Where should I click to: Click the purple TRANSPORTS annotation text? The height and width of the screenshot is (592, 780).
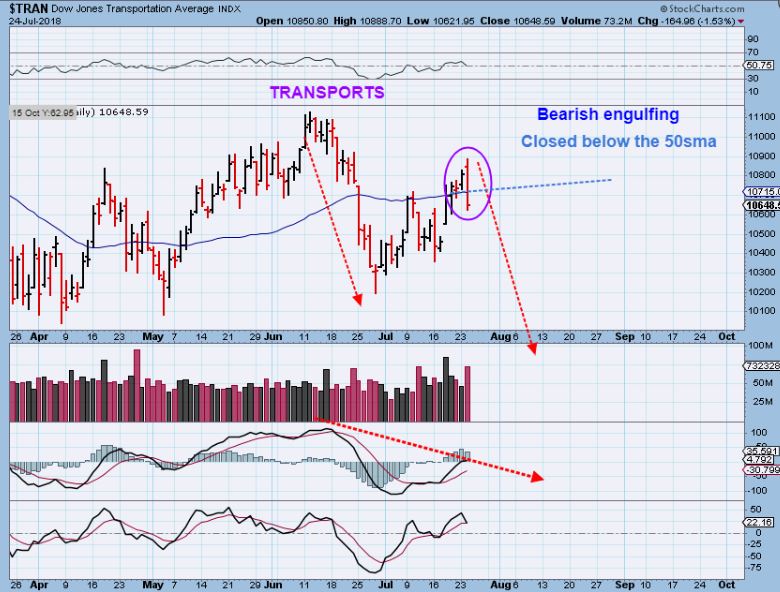(327, 92)
